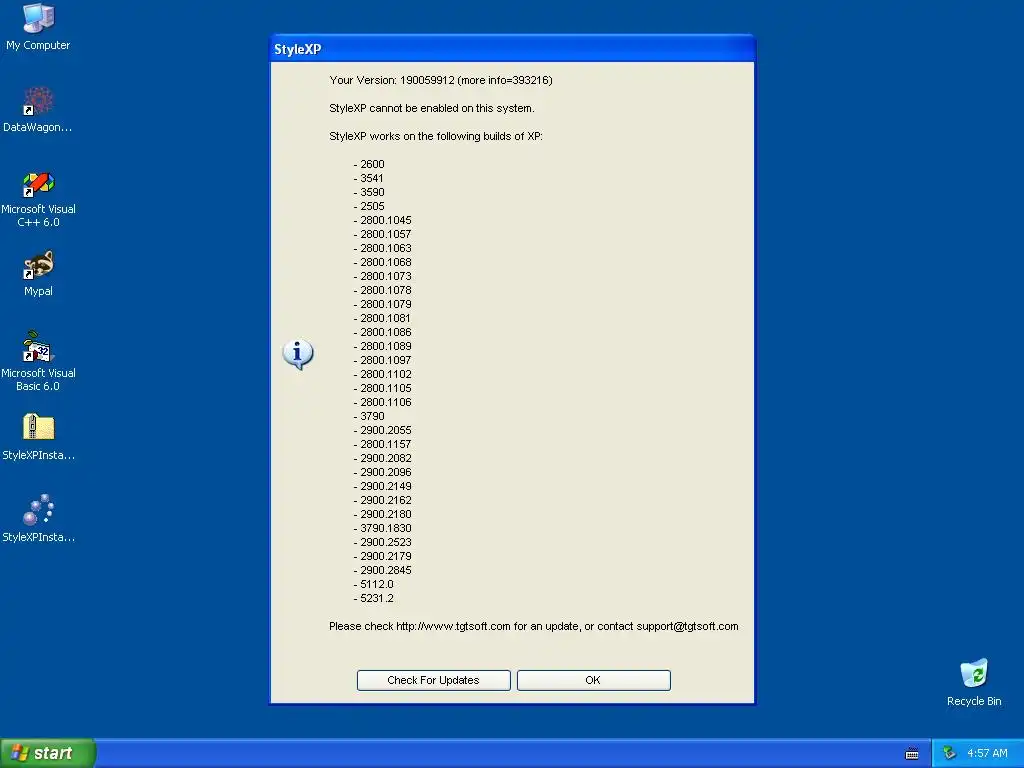Select the Recycle Bin icon
1024x768 pixels.
tap(974, 682)
